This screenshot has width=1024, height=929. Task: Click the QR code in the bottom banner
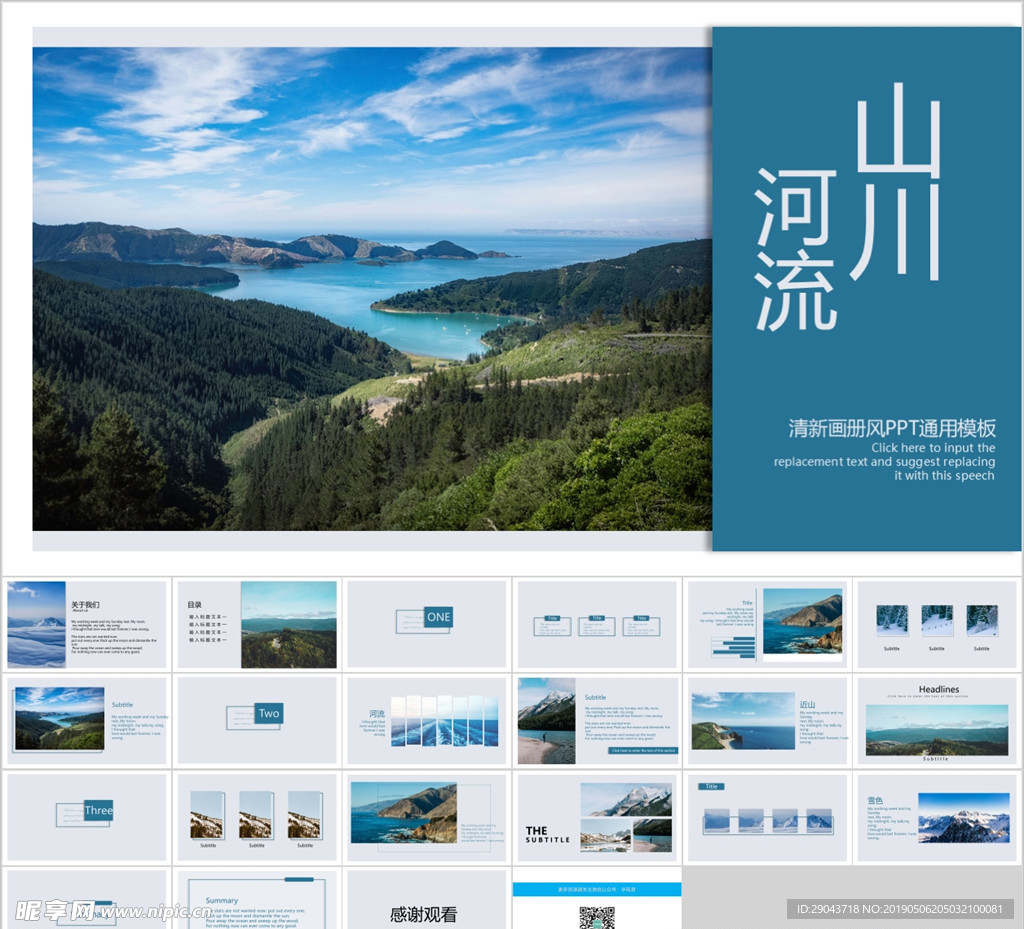tap(597, 918)
